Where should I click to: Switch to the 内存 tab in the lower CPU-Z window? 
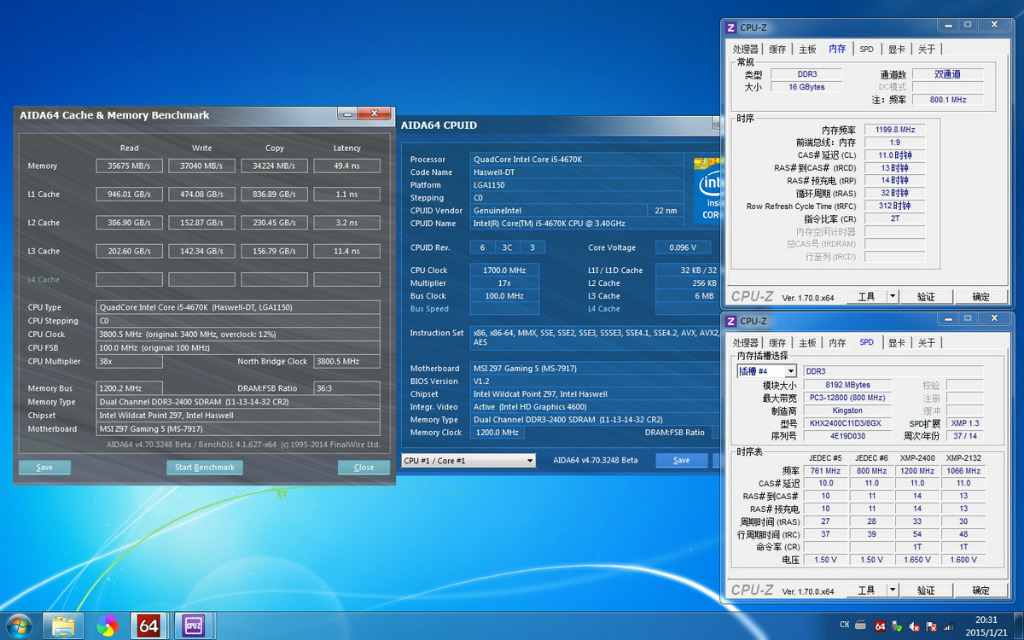coord(837,342)
